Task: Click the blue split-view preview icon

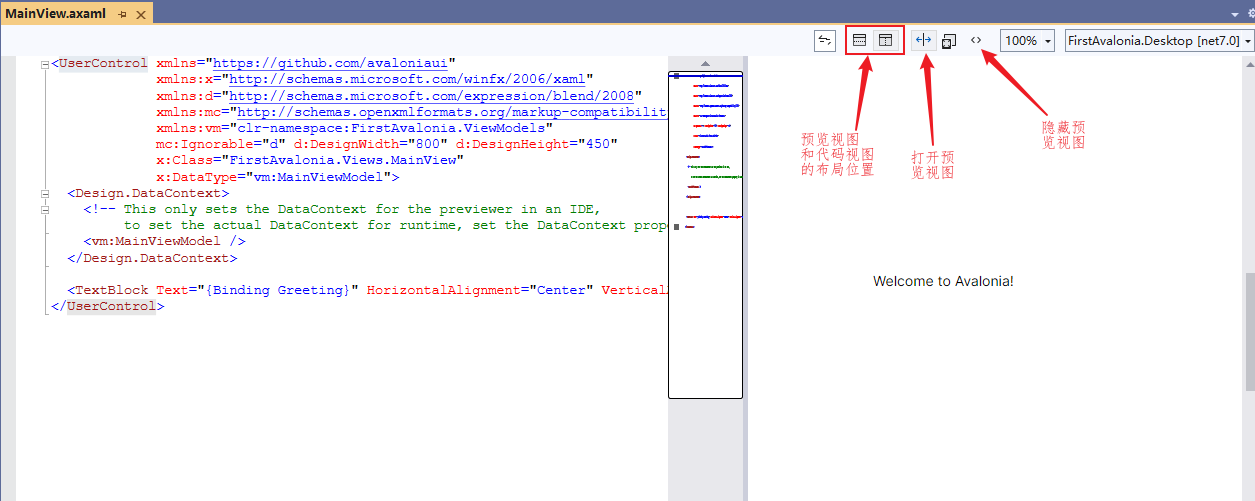Action: tap(924, 41)
